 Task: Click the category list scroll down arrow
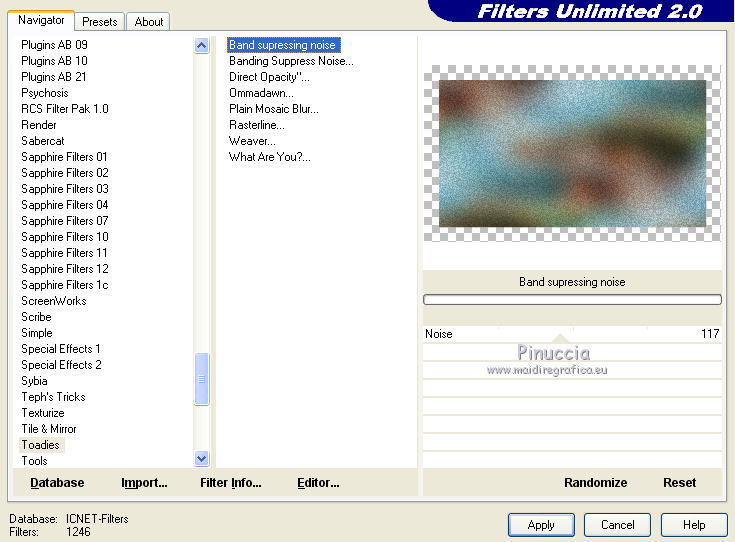202,459
